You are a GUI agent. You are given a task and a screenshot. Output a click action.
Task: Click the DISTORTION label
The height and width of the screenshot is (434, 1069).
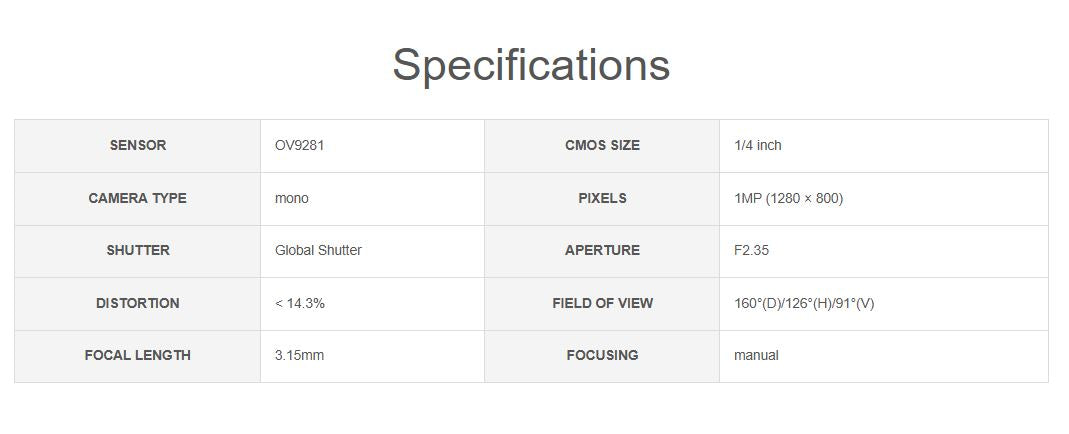tap(138, 303)
